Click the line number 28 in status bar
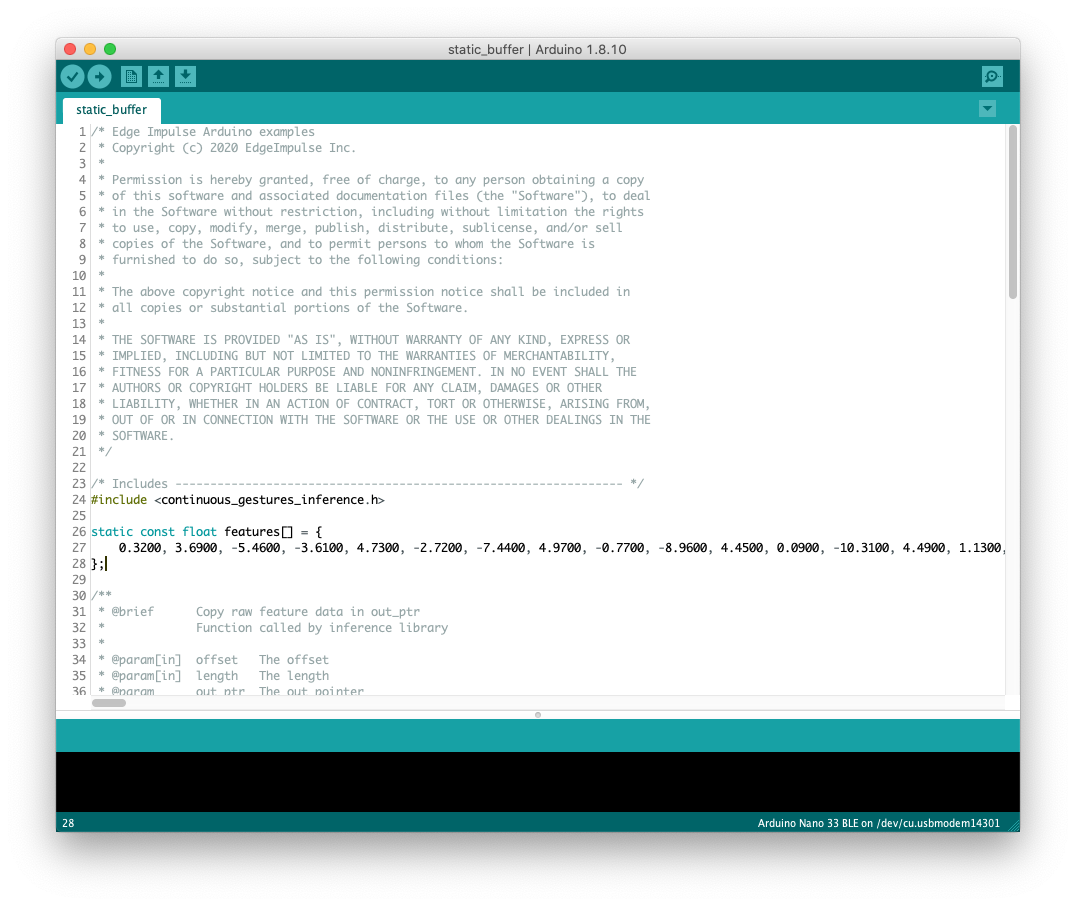The width and height of the screenshot is (1076, 906). 69,823
